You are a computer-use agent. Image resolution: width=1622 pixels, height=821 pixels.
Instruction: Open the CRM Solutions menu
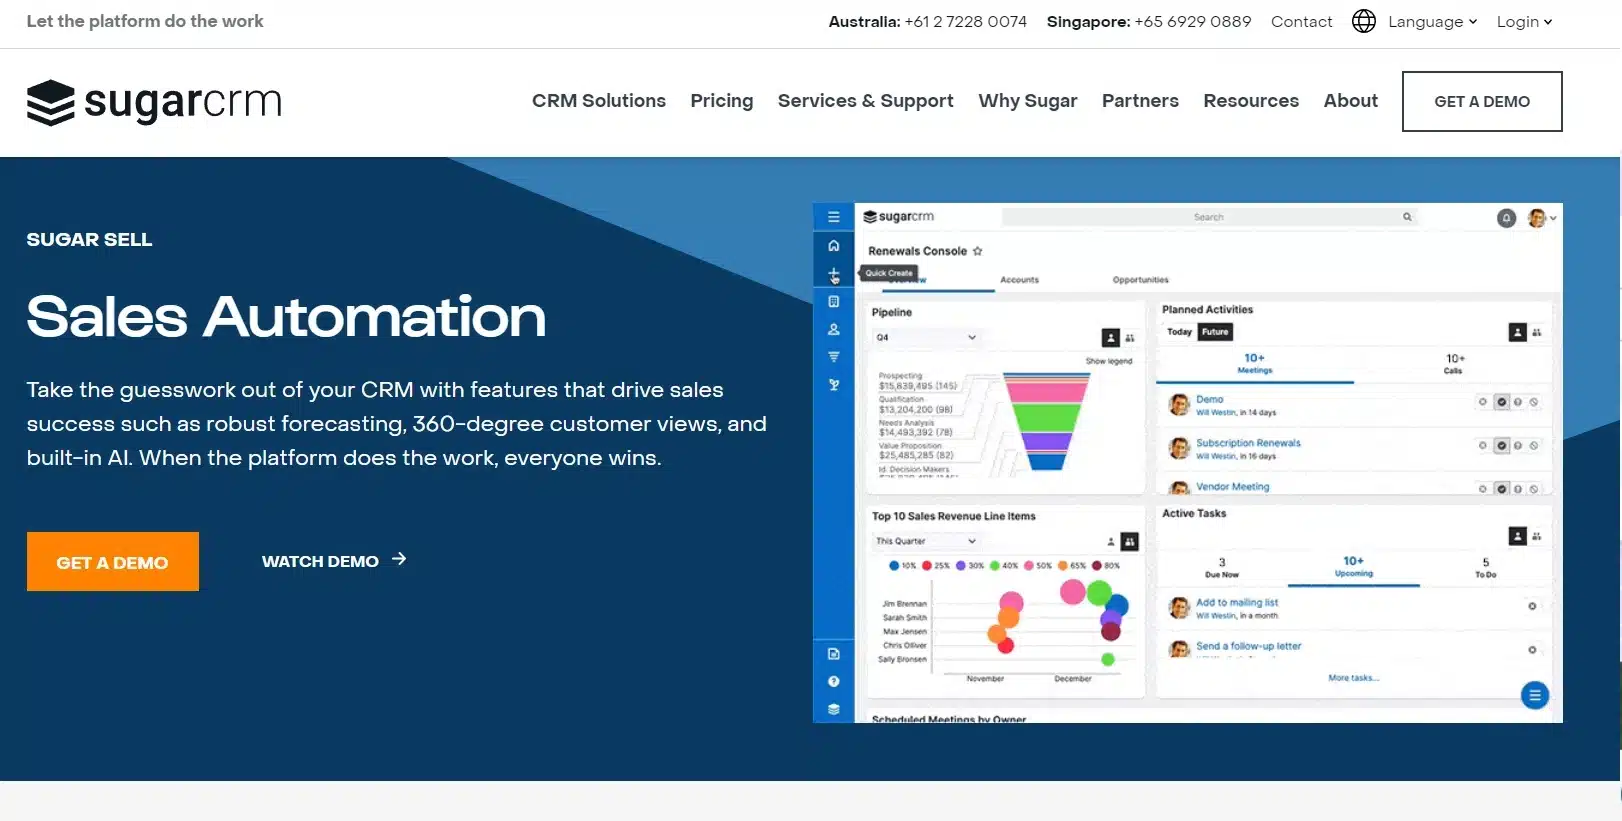[x=598, y=101]
